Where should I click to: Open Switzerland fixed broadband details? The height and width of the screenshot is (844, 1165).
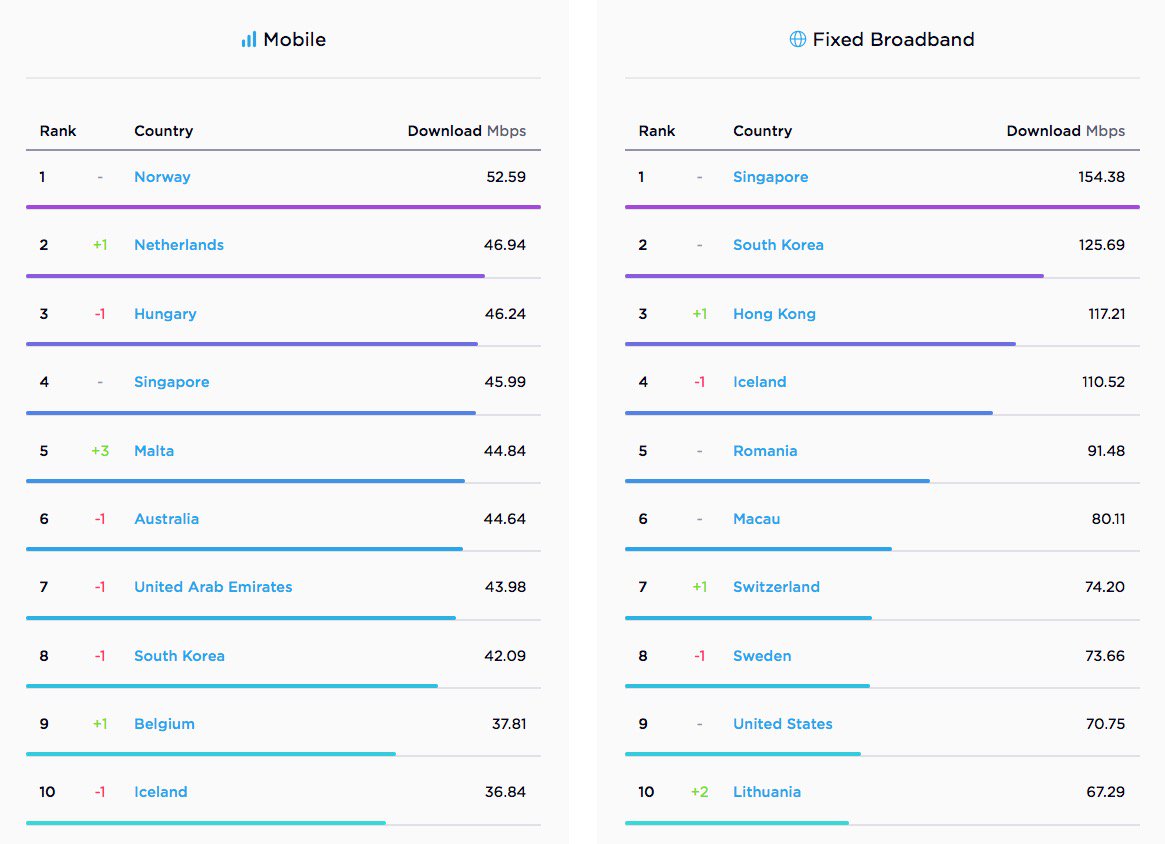coord(776,587)
